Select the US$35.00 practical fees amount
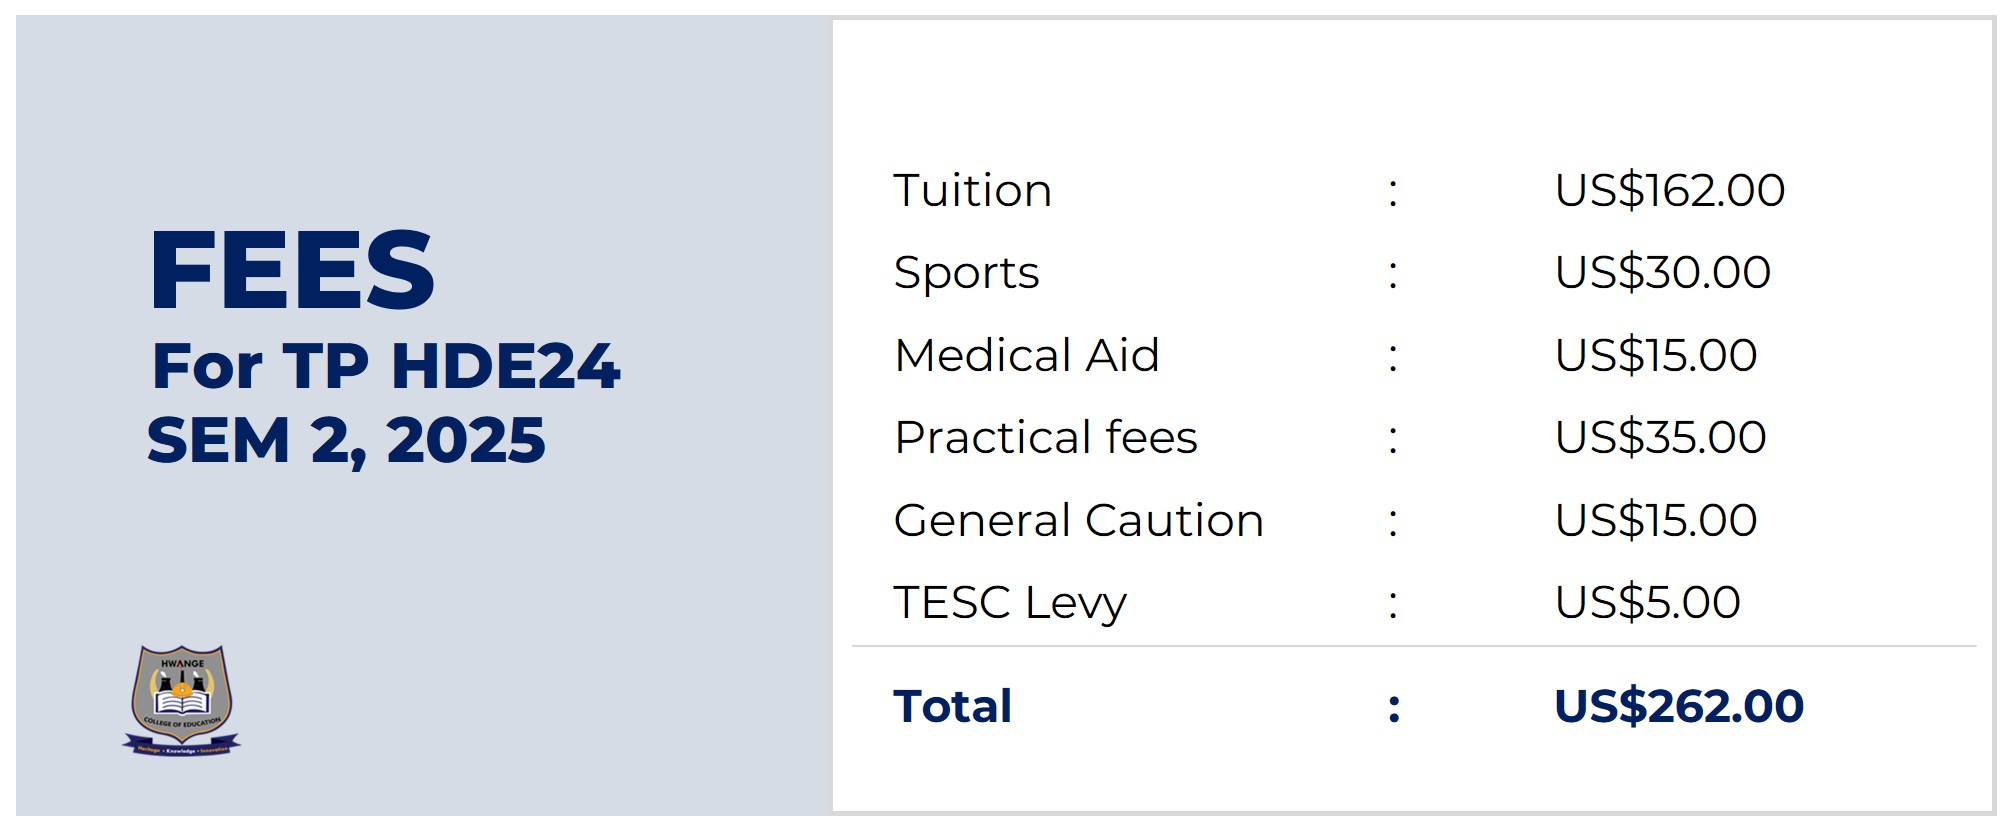2015x837 pixels. click(x=1660, y=438)
